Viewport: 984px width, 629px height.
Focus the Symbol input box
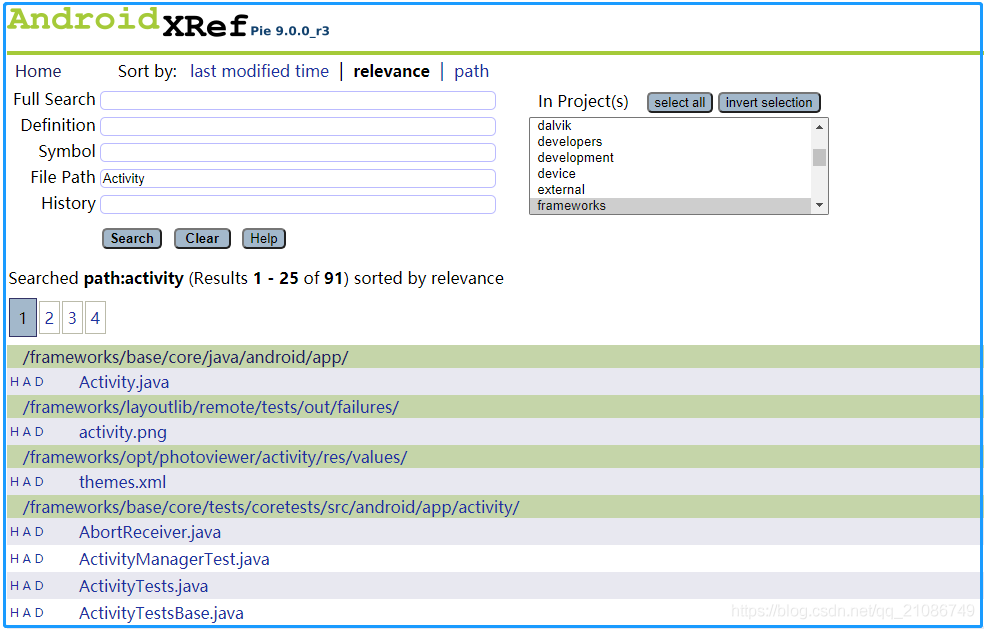[298, 153]
